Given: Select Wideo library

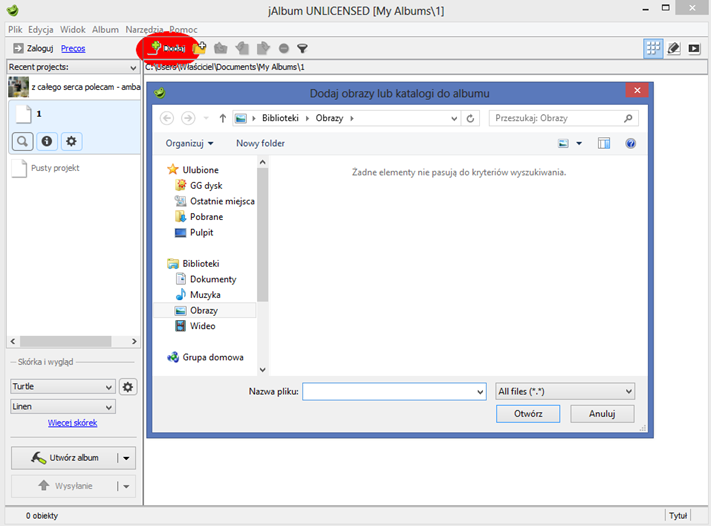Looking at the screenshot, I should point(195,326).
